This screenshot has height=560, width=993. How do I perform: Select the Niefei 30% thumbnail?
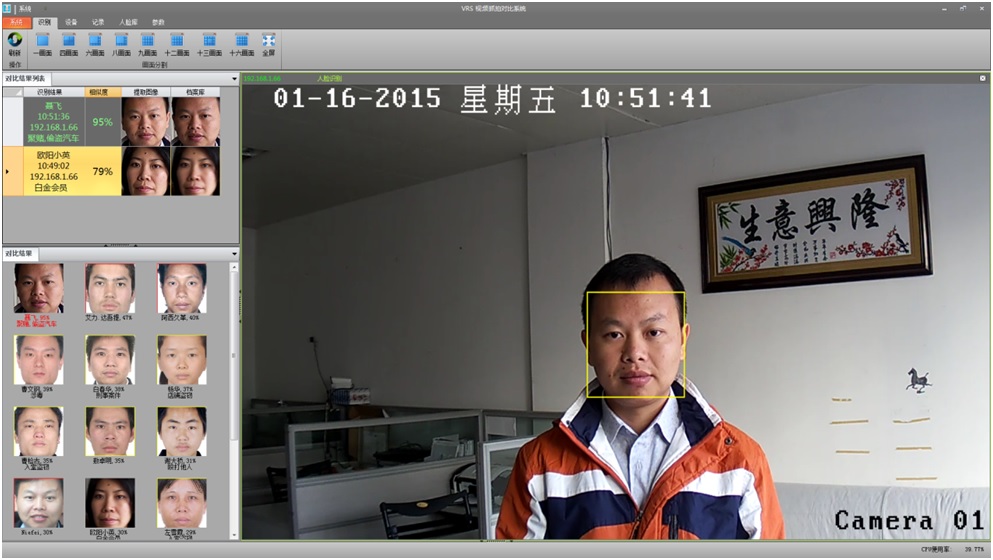click(39, 503)
